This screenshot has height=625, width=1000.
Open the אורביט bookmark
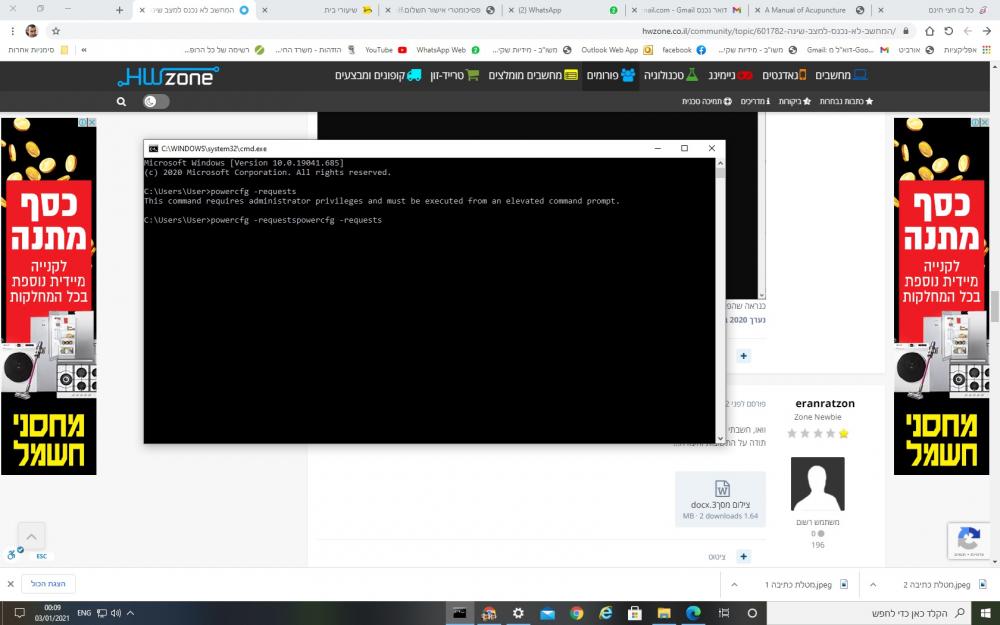coord(916,50)
